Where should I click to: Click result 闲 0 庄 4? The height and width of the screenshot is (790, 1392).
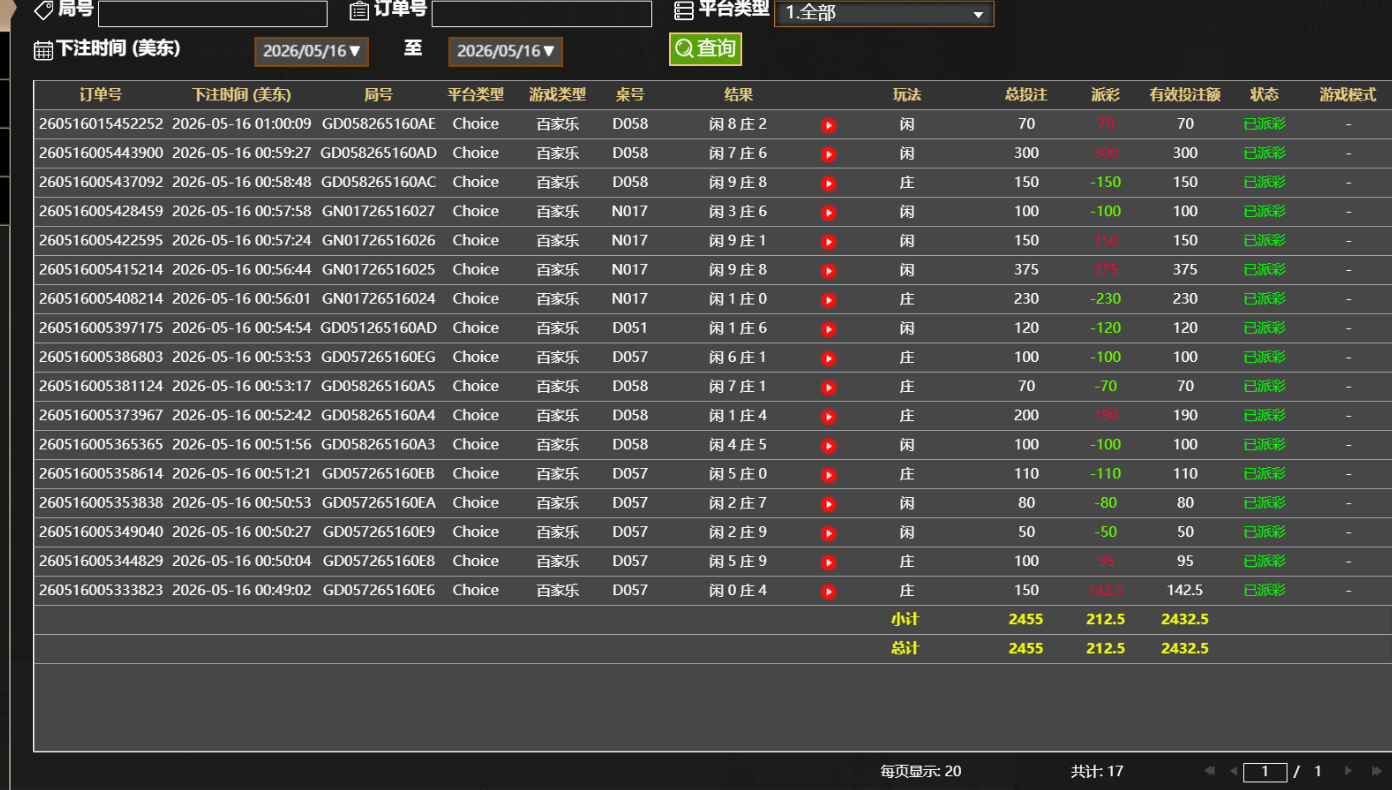click(738, 590)
